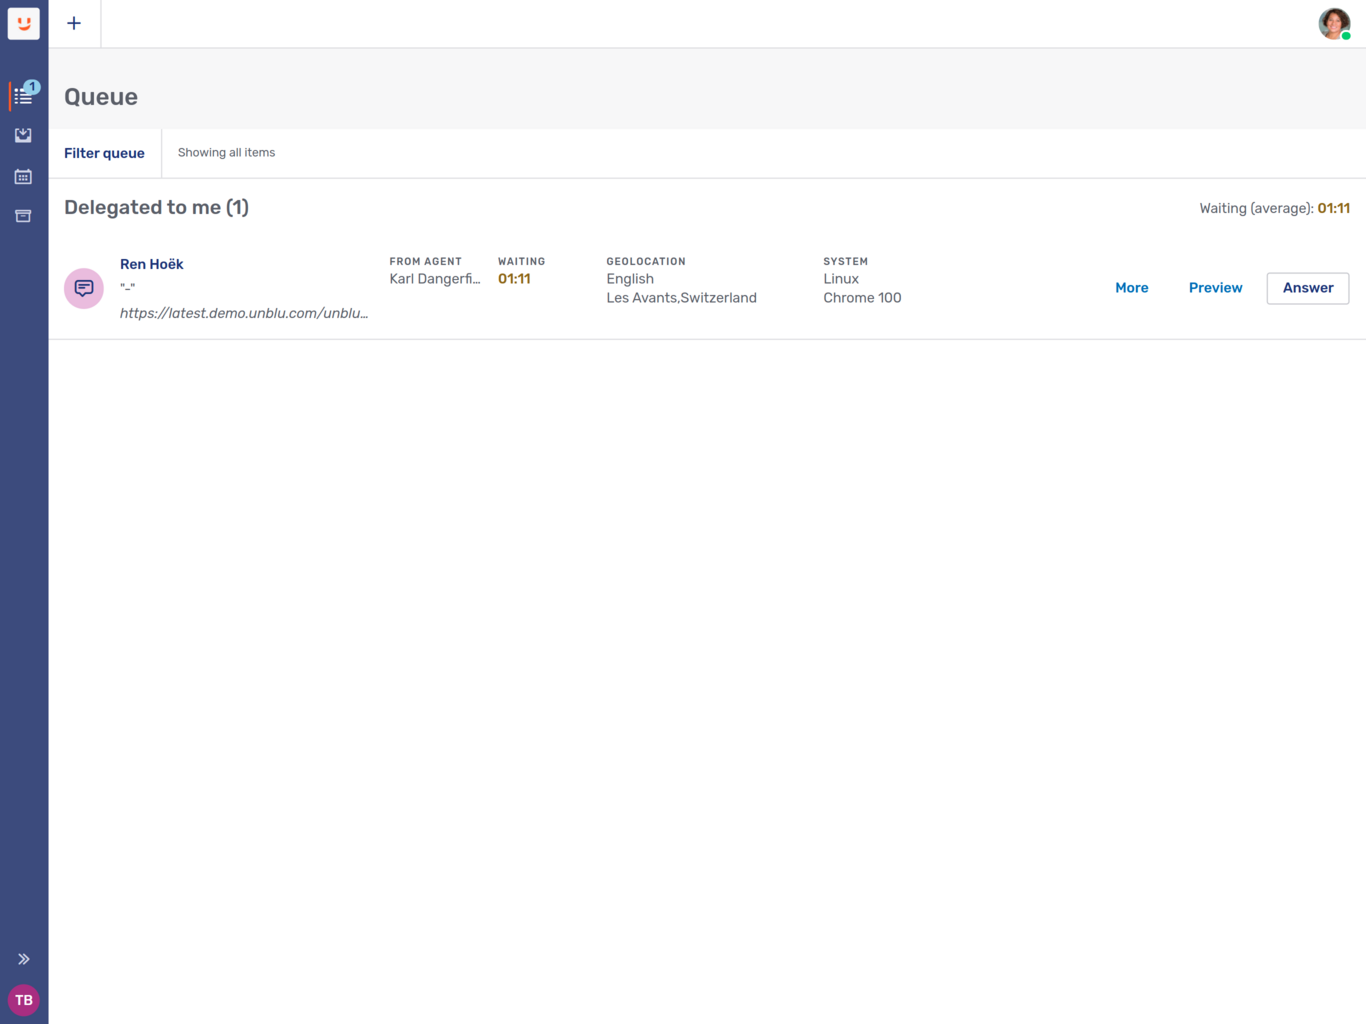Viewport: 1366px width, 1024px height.
Task: Click the Showing all items label
Action: click(226, 152)
